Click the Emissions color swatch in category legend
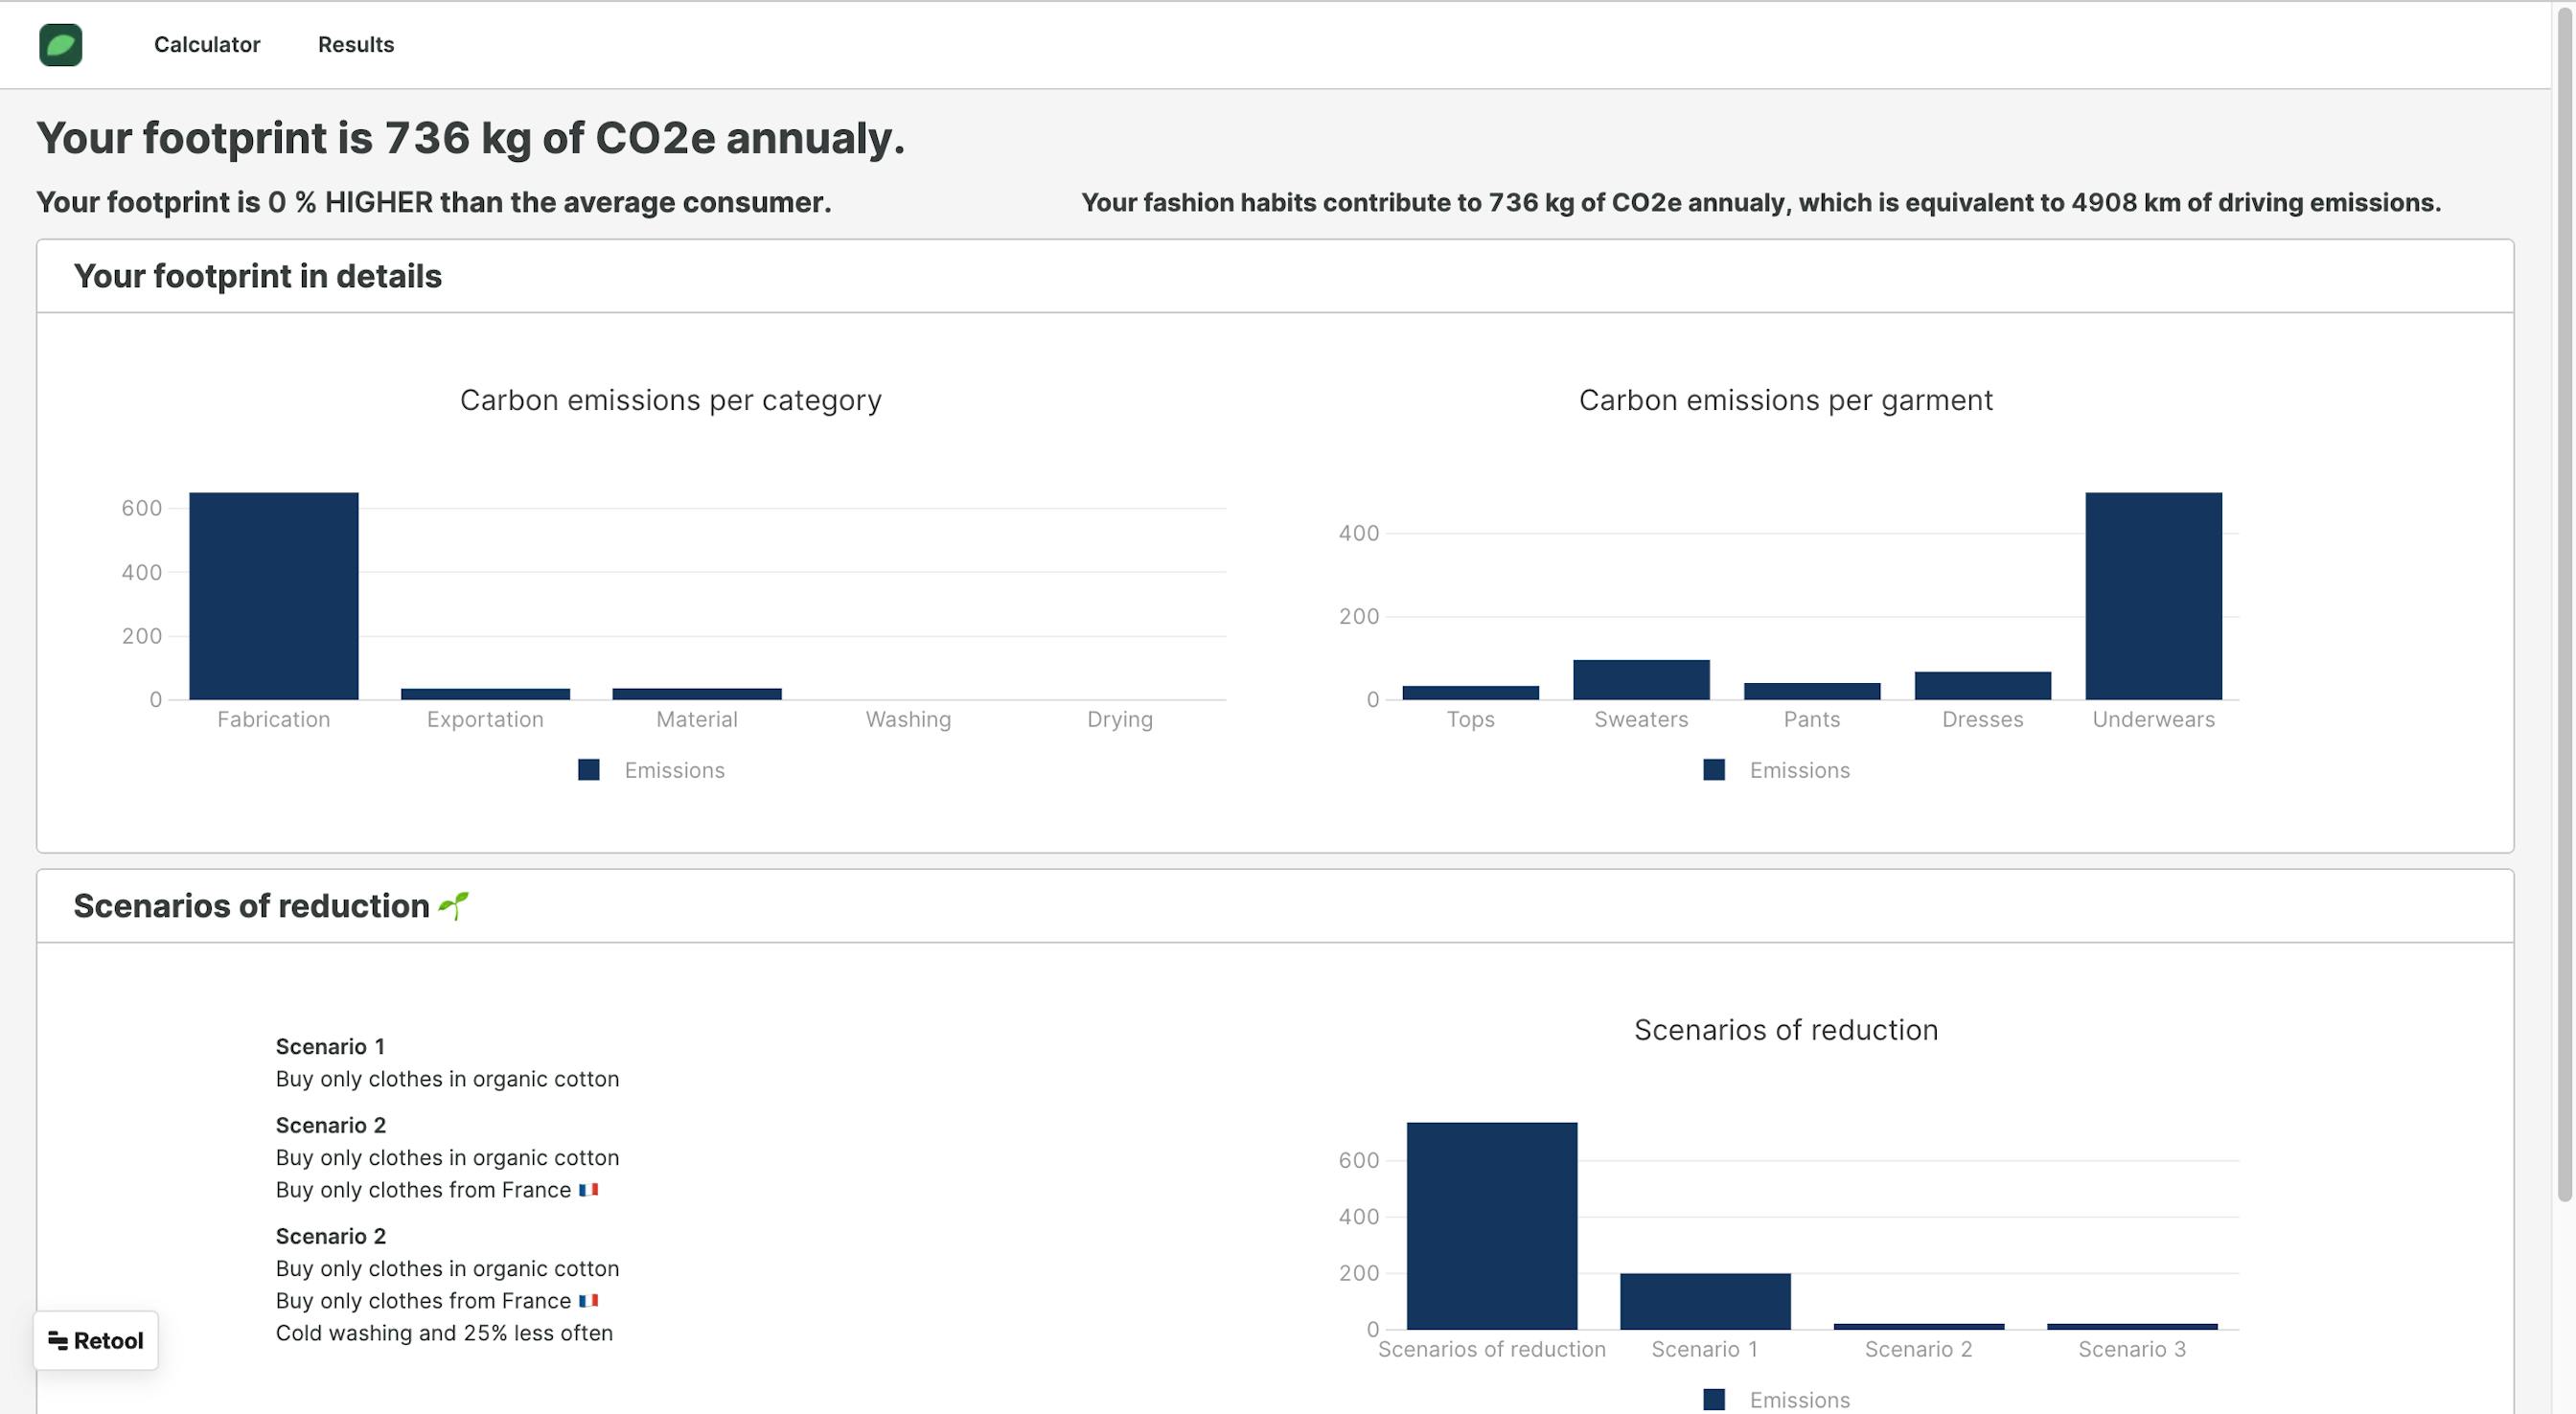Viewport: 2576px width, 1414px height. click(x=589, y=770)
